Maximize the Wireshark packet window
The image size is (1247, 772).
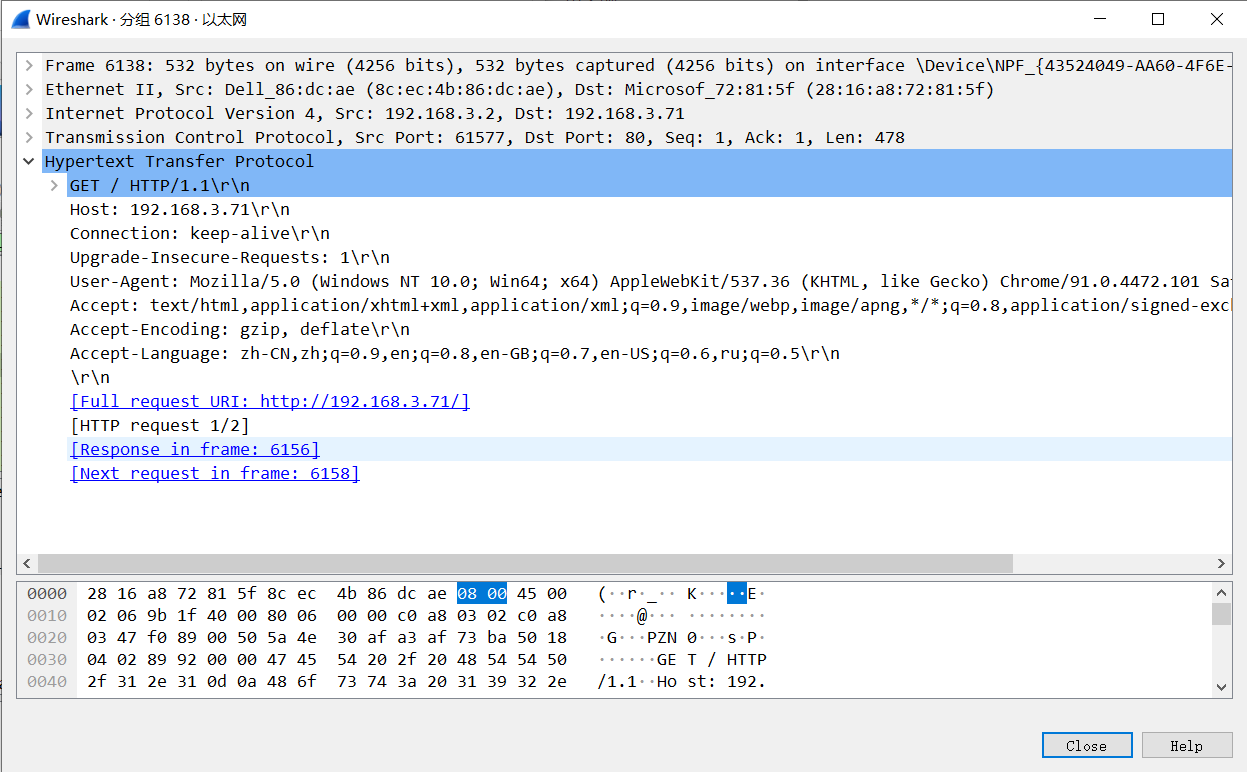1158,19
